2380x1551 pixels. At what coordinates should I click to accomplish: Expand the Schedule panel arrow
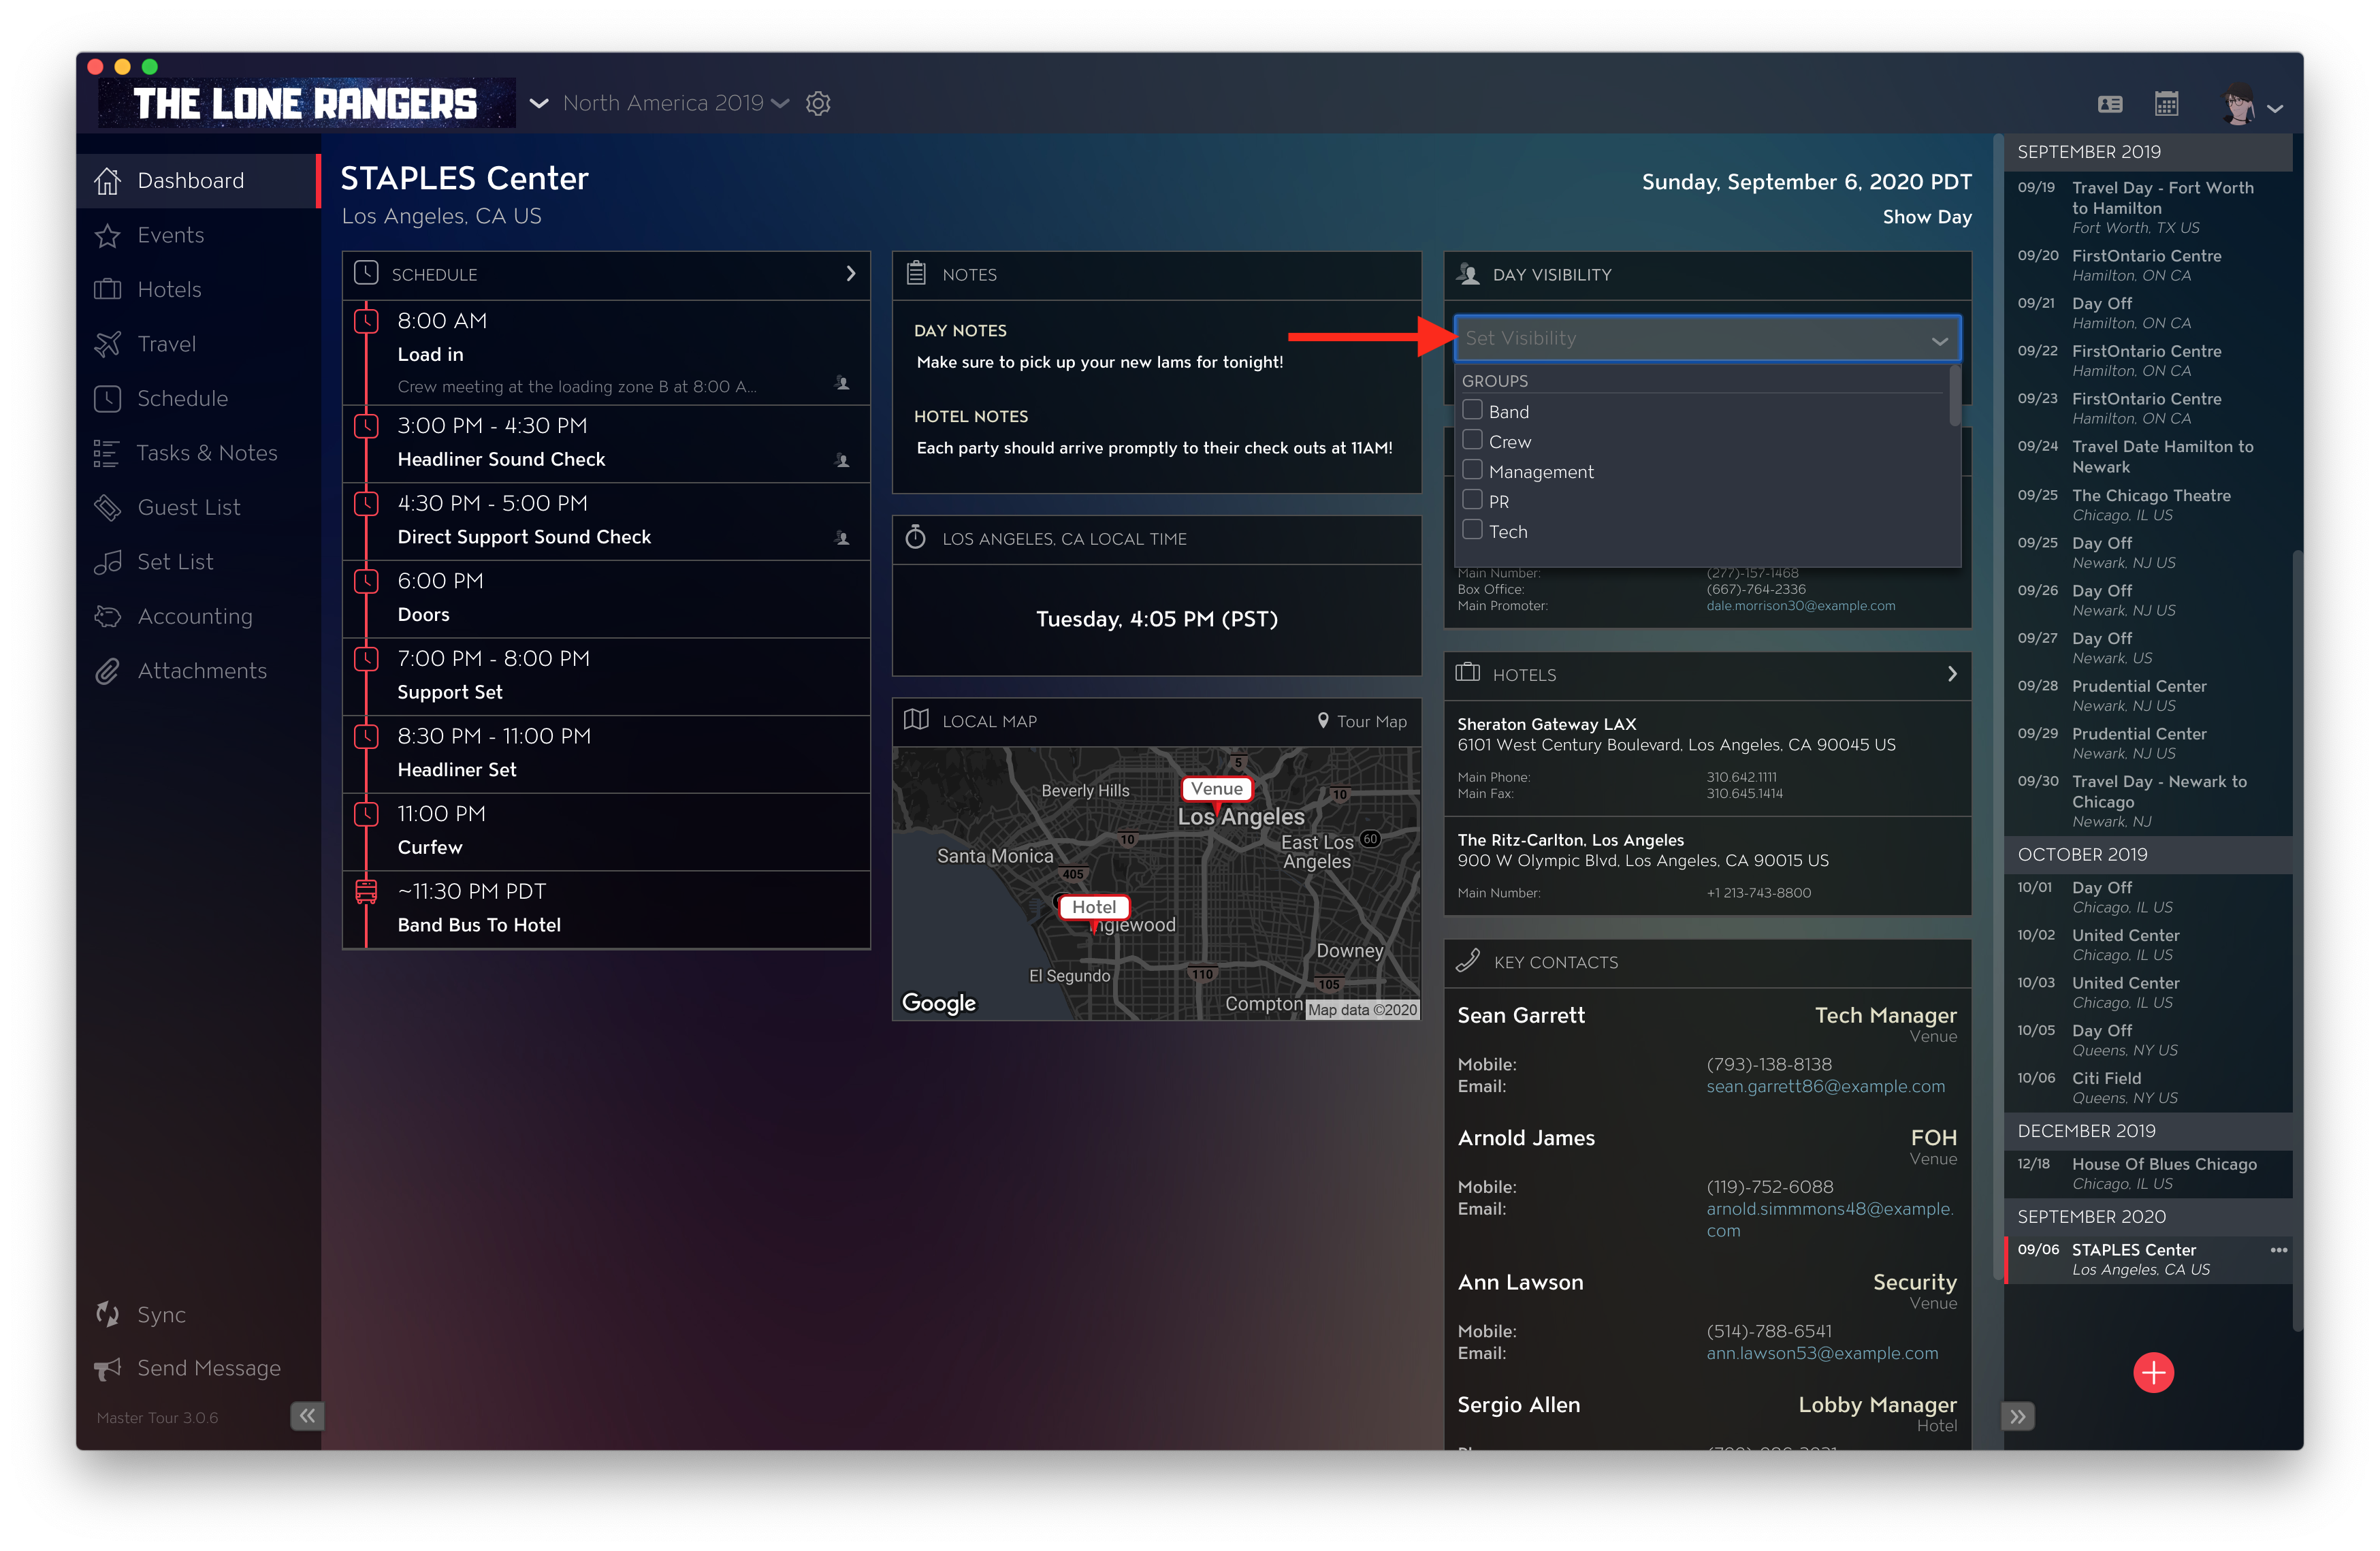(851, 274)
